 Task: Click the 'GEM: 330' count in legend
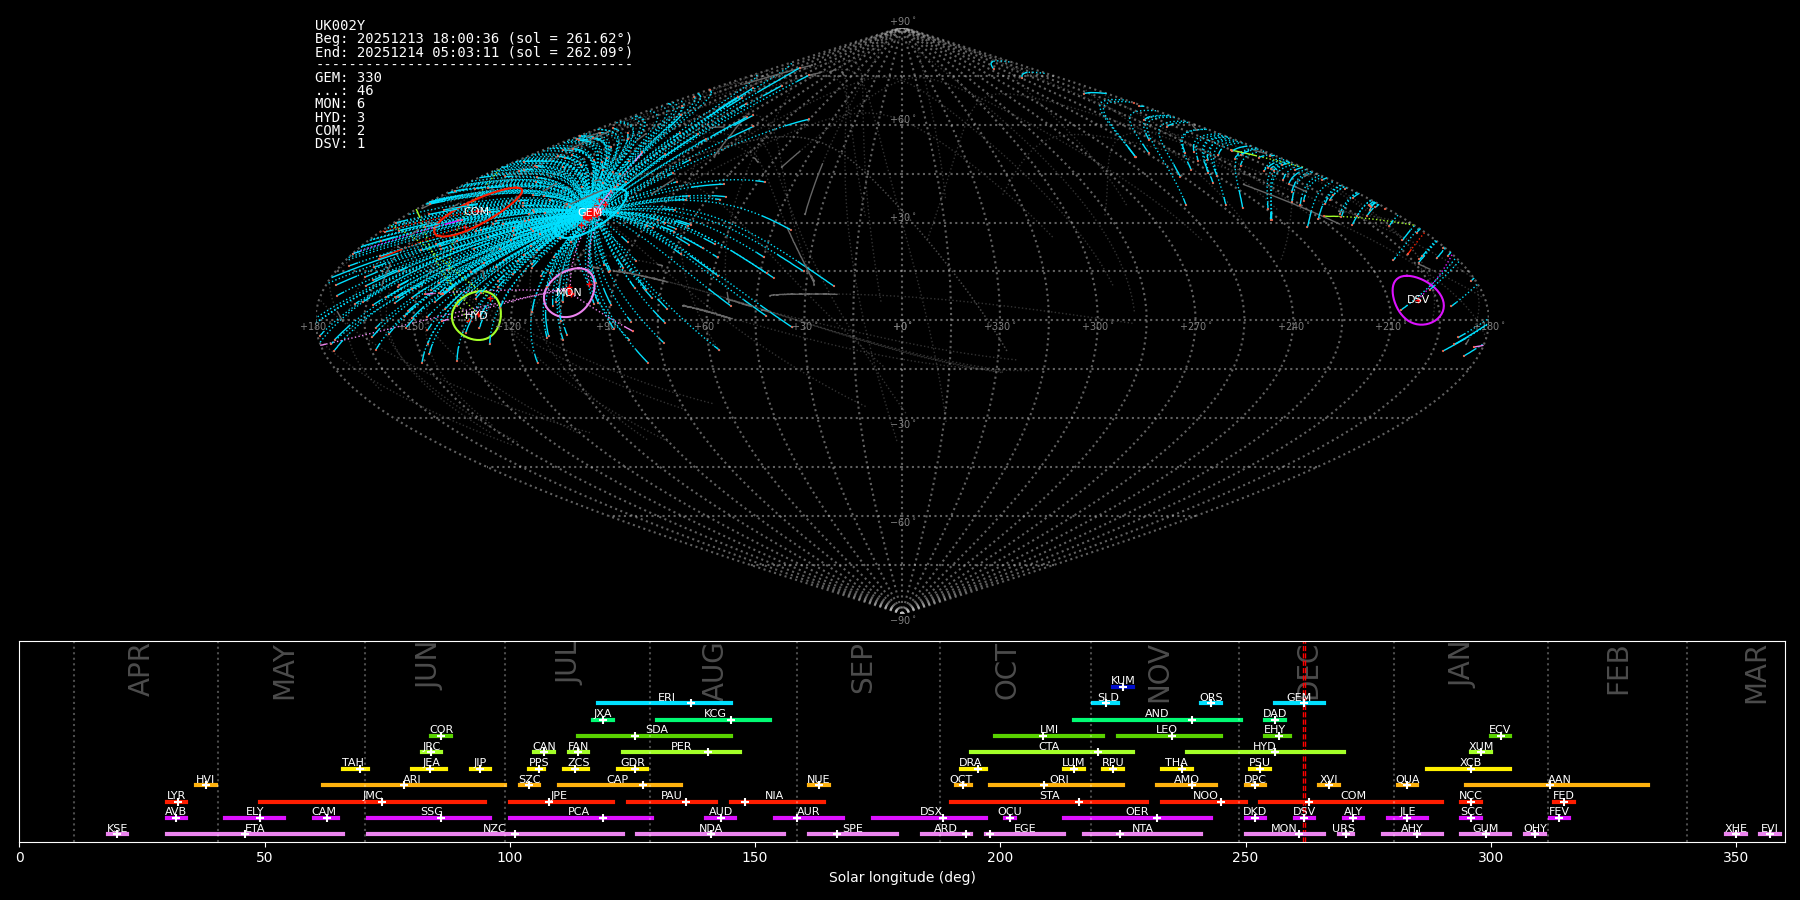point(348,77)
